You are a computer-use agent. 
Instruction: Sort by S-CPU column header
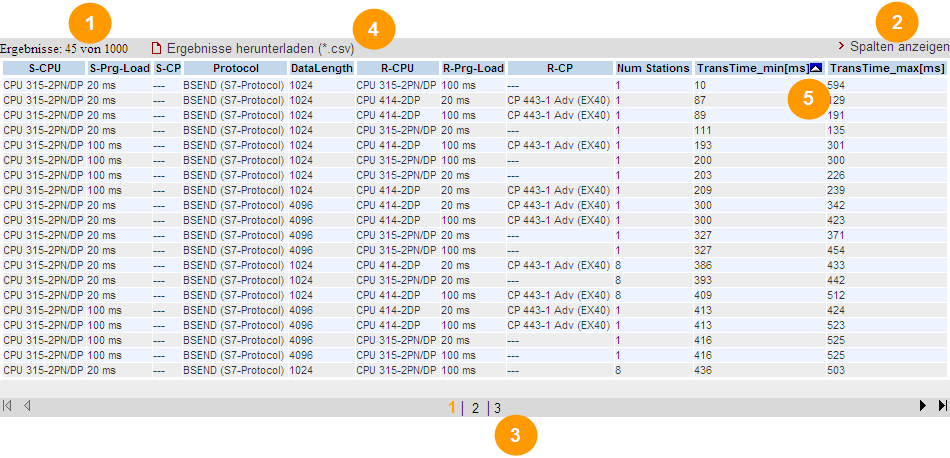pyautogui.click(x=44, y=68)
